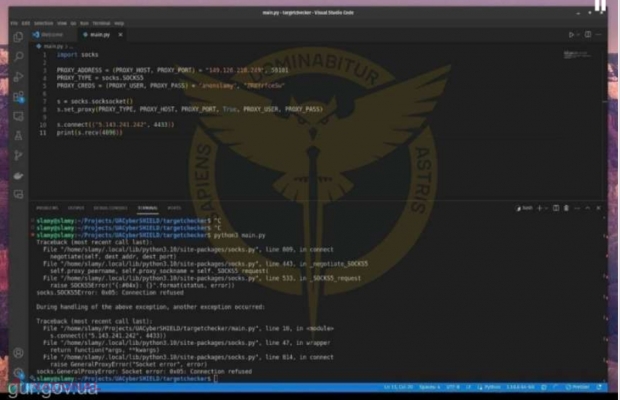This screenshot has width=620, height=400.
Task: Open the Search view in activity bar
Action: pos(18,57)
